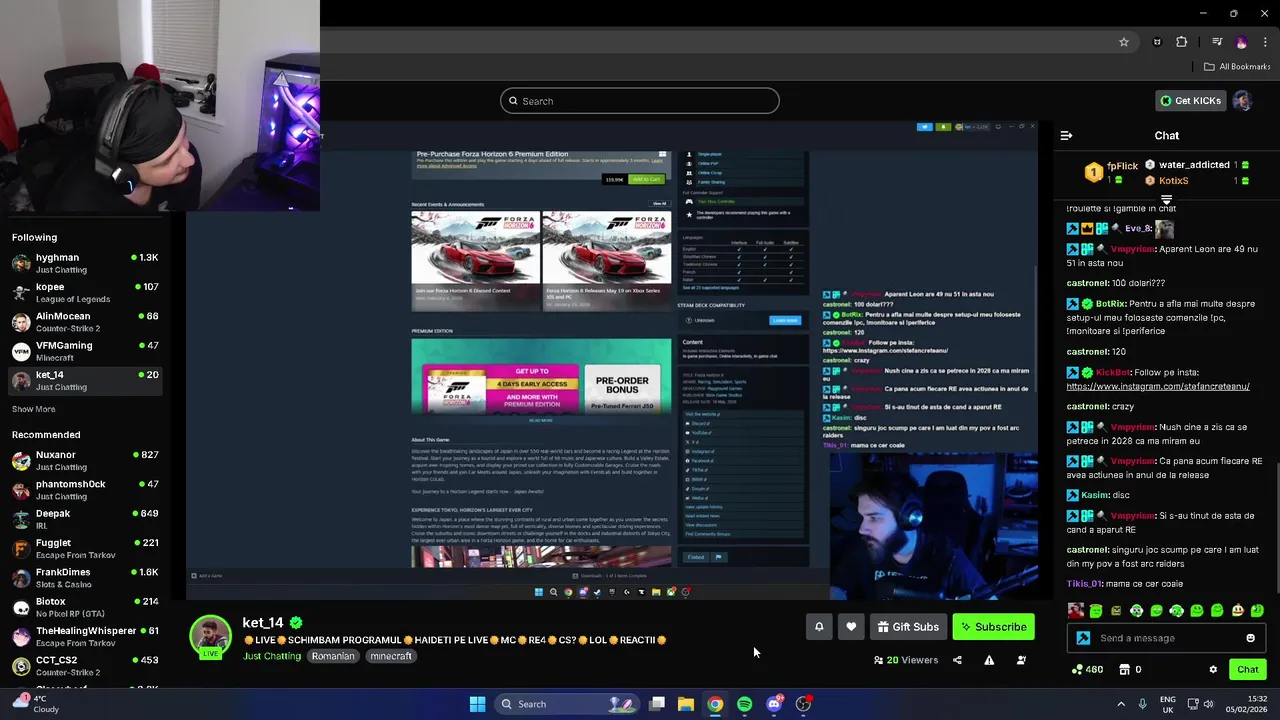Image resolution: width=1280 pixels, height=720 pixels.
Task: Expand Following list with Show more
Action: coord(34,409)
